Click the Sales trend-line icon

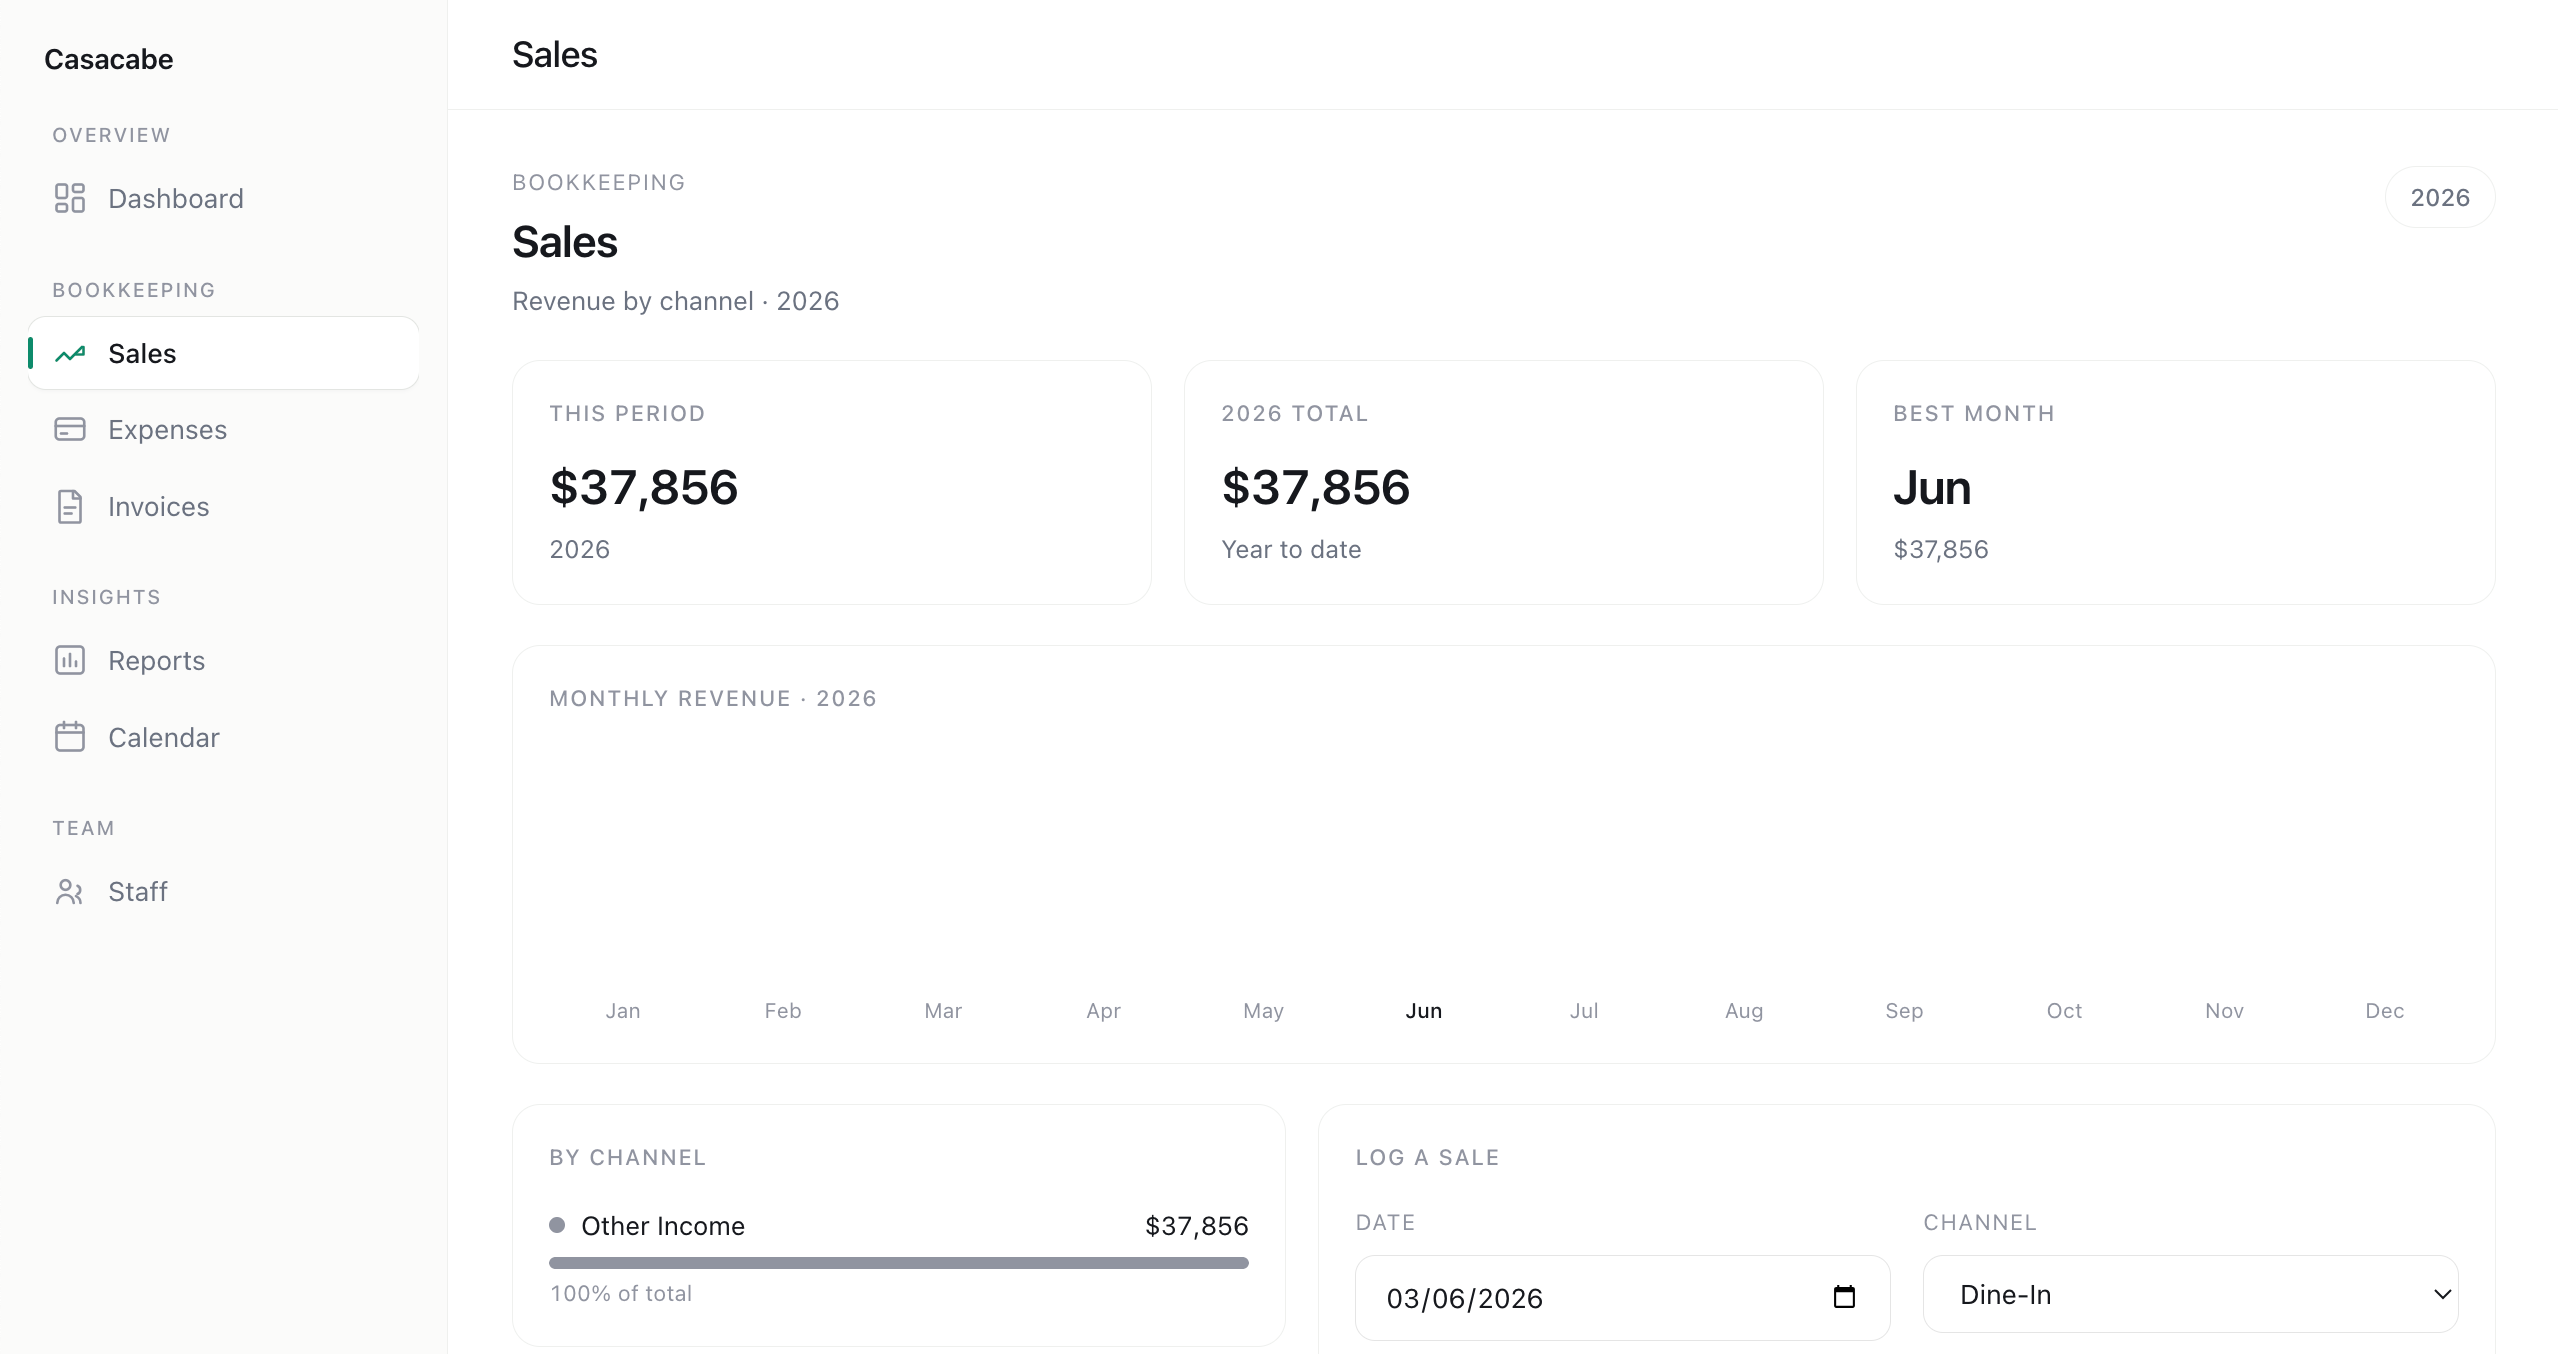click(70, 354)
